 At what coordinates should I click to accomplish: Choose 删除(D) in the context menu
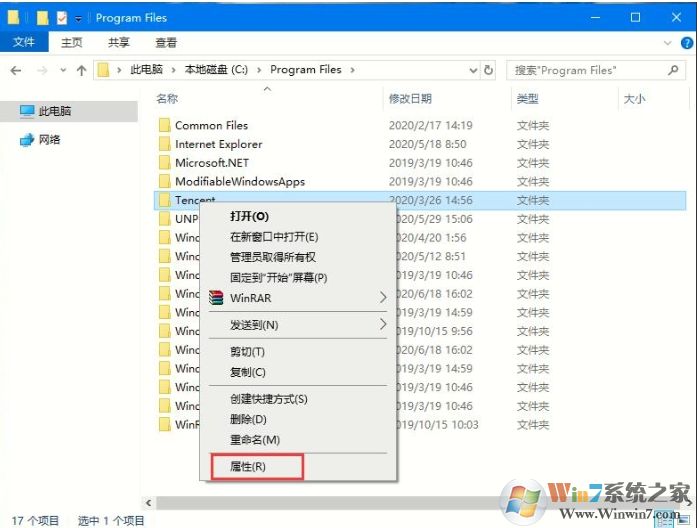pos(298,420)
